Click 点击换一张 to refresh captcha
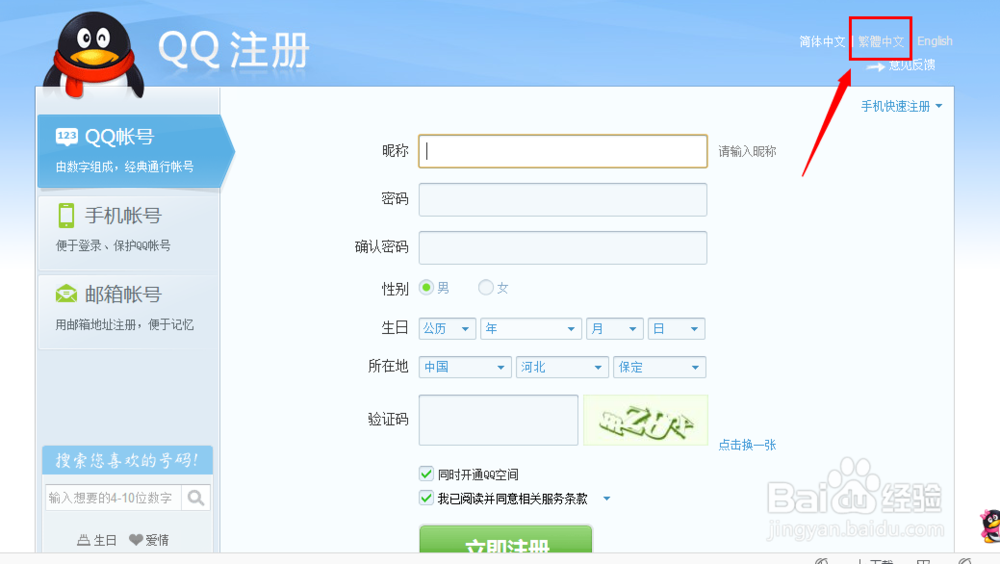This screenshot has width=1000, height=564. (747, 445)
